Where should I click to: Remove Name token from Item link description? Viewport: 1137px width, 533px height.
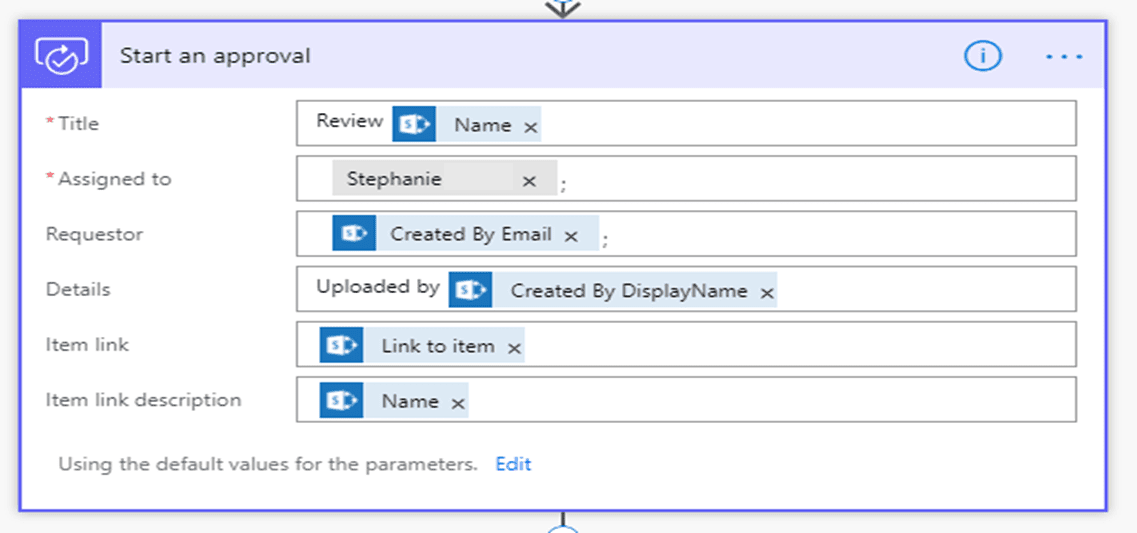click(x=458, y=403)
